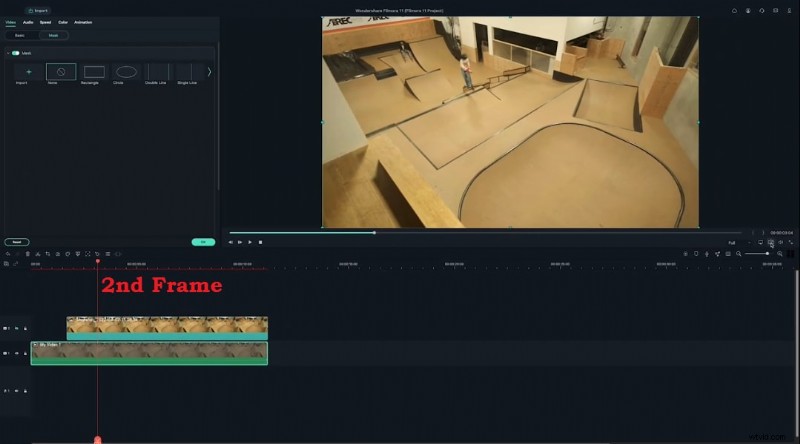This screenshot has height=444, width=800.
Task: Switch to the Mask settings mode
Action: click(x=53, y=35)
